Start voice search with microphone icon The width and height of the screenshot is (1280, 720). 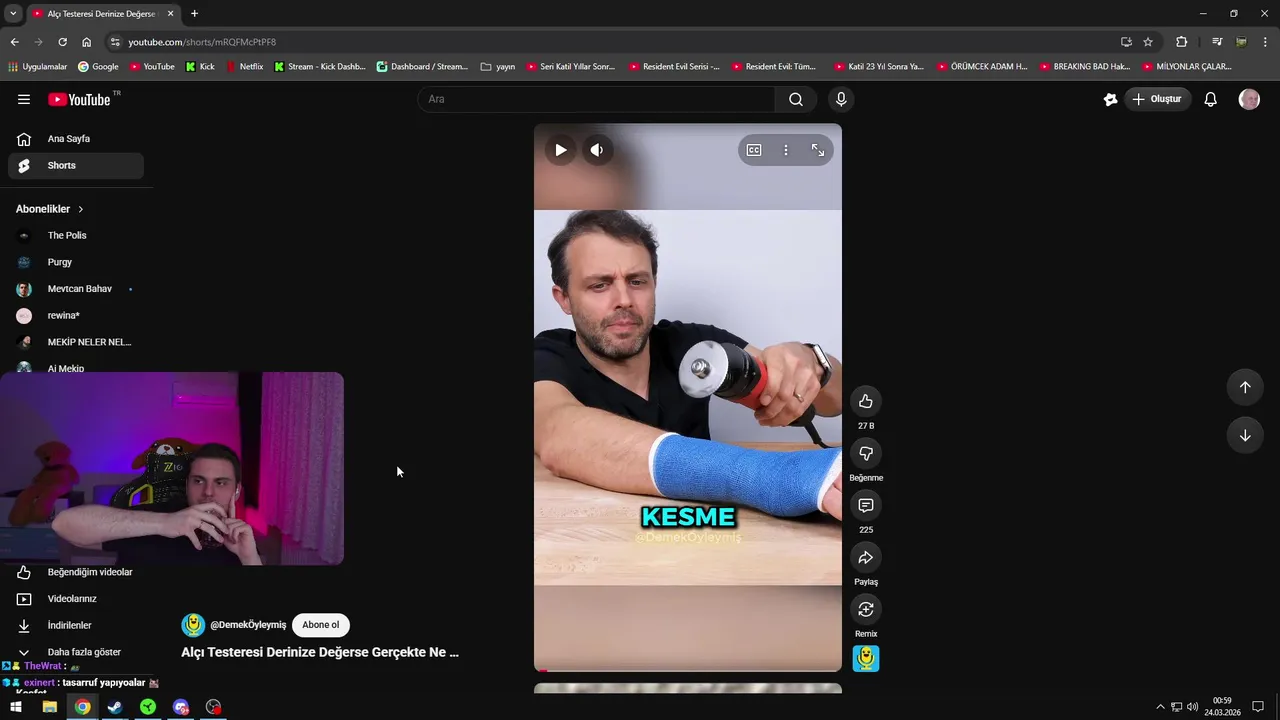841,99
